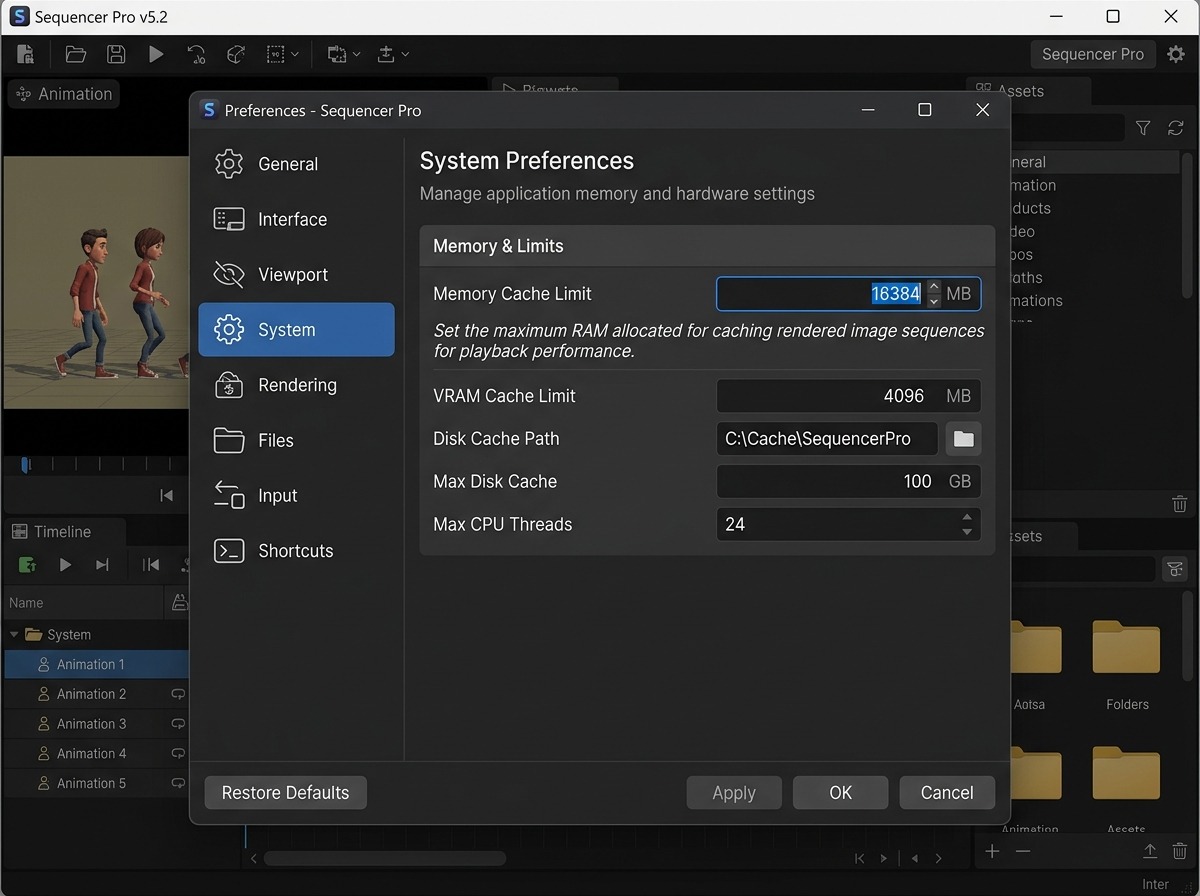Screen dimensions: 1200x896
Task: Open the dropdown arrow next to copy layout icon
Action: tap(355, 55)
